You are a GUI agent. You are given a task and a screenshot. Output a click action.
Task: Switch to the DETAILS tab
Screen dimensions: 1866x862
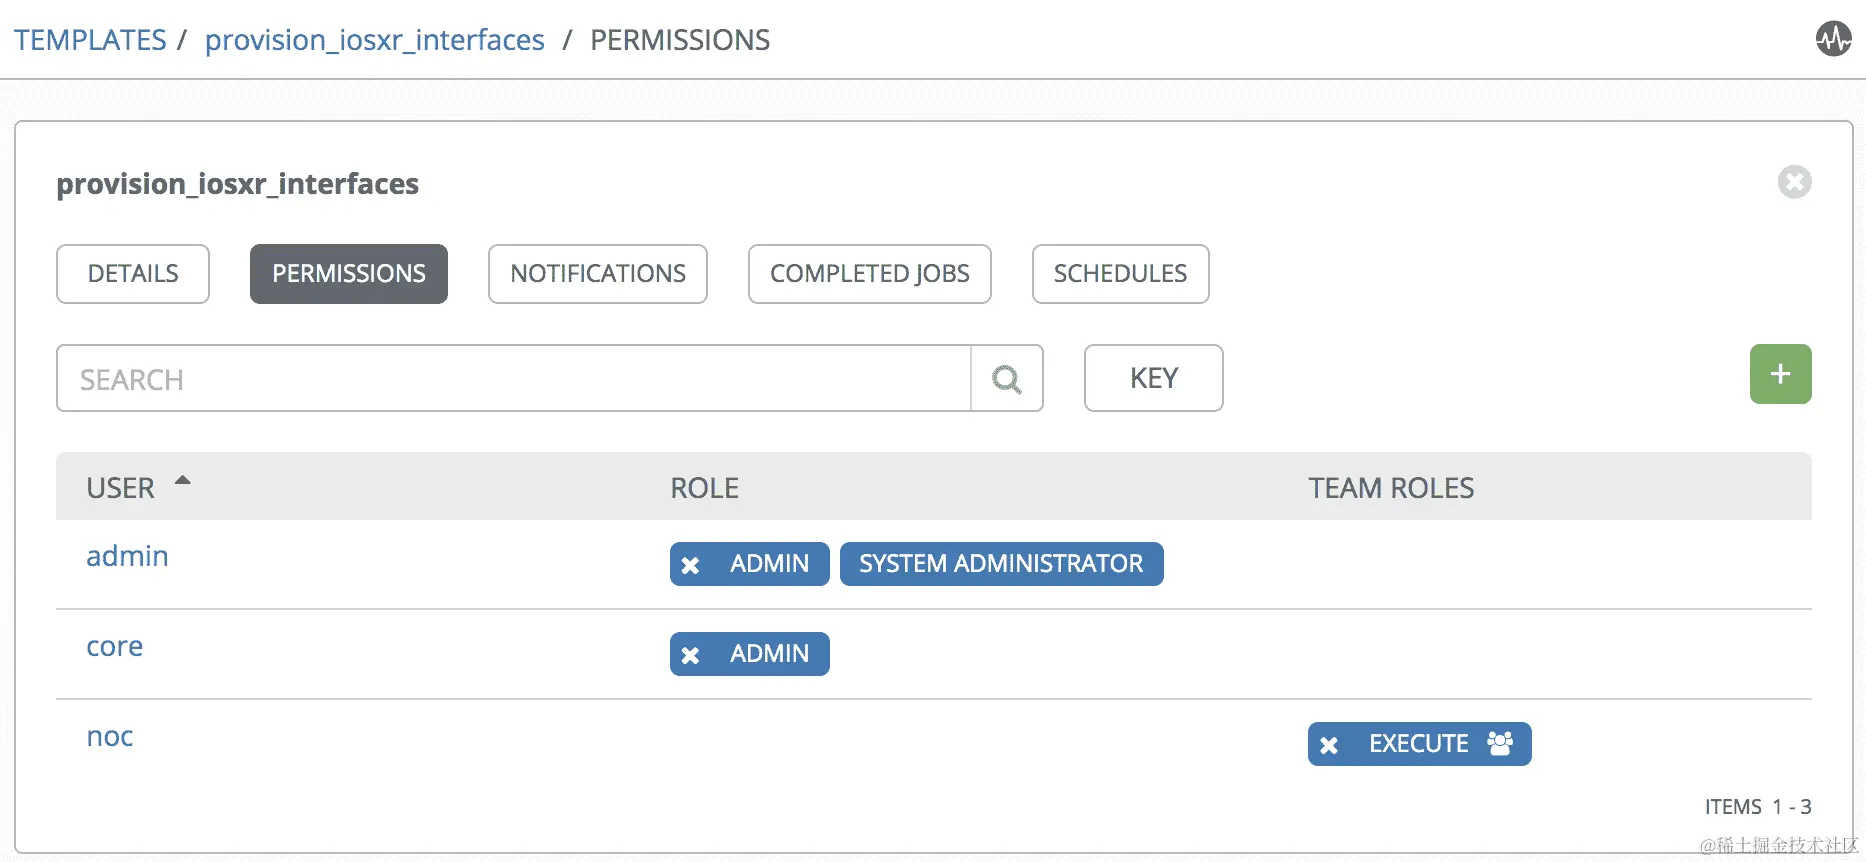pos(133,274)
